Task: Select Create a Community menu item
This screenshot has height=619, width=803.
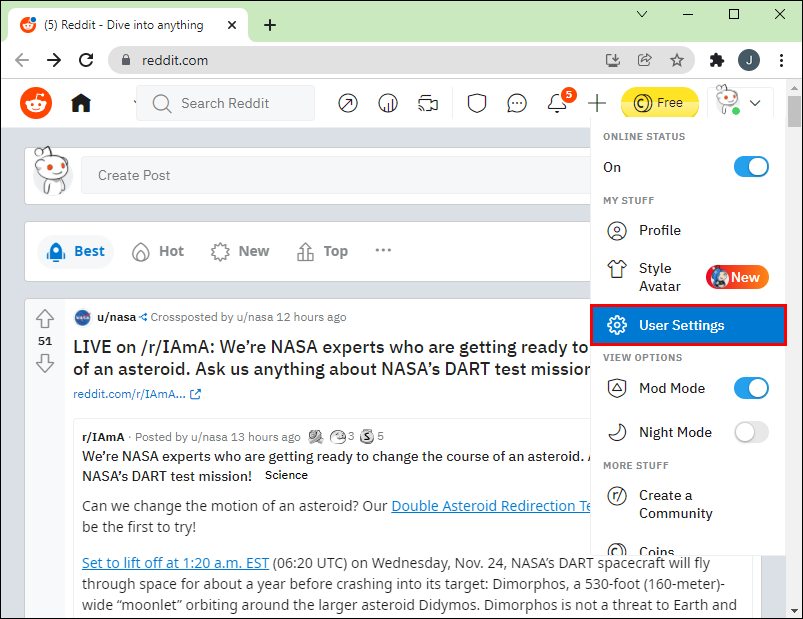Action: 688,504
